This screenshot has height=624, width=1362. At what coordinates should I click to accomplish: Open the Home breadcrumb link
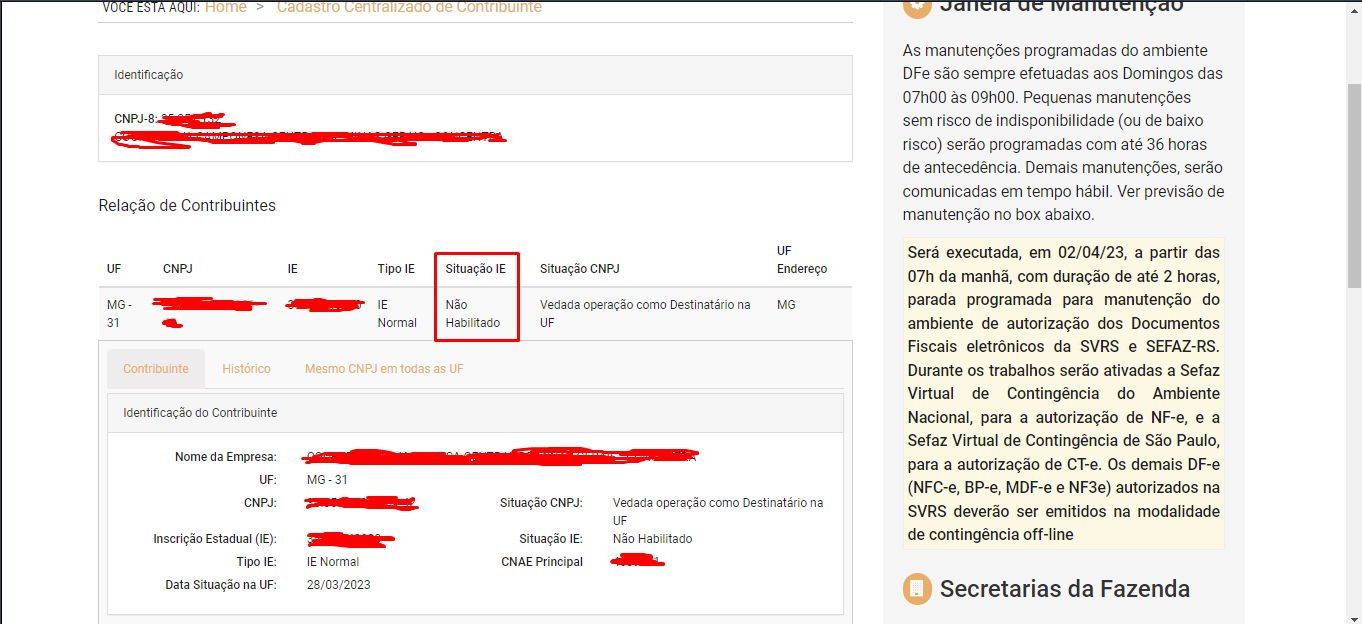[x=226, y=7]
